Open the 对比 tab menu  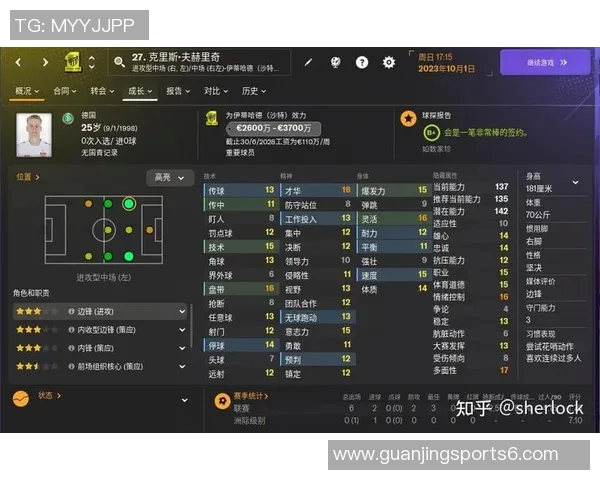tap(216, 91)
